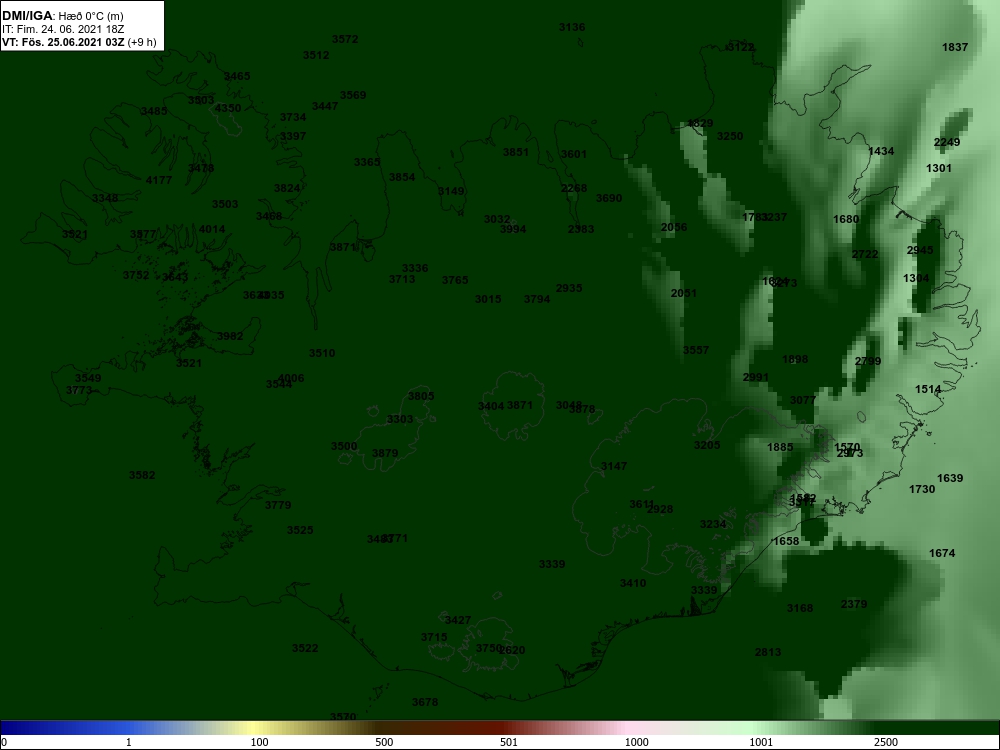
Task: Click the map value 2056
Action: tap(674, 228)
